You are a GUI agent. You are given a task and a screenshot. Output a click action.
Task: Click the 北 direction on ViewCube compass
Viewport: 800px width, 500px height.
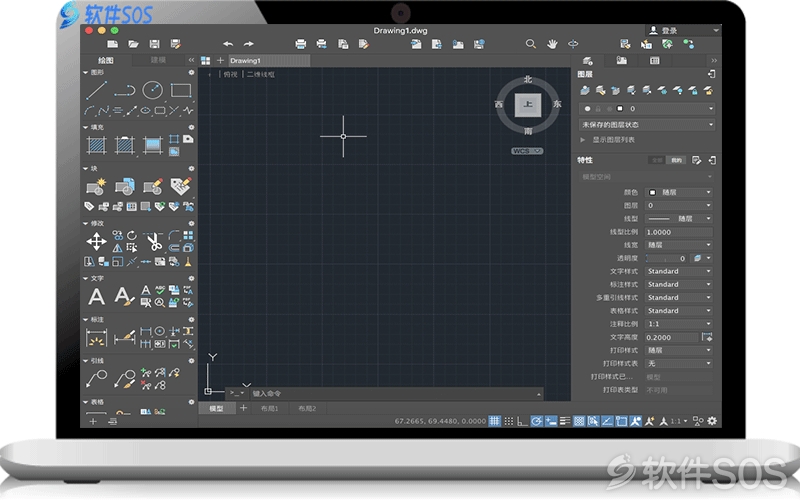(x=528, y=79)
